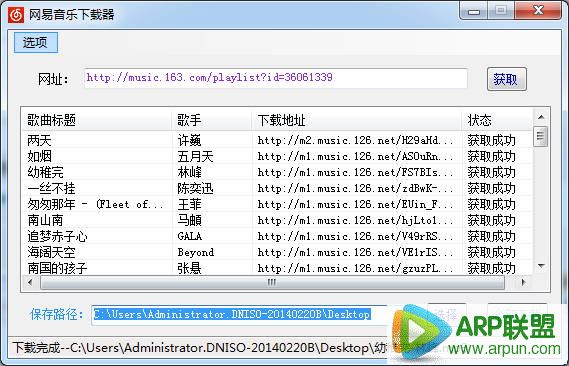Image resolution: width=569 pixels, height=366 pixels.
Task: Click the 获取 button
Action: [x=507, y=79]
